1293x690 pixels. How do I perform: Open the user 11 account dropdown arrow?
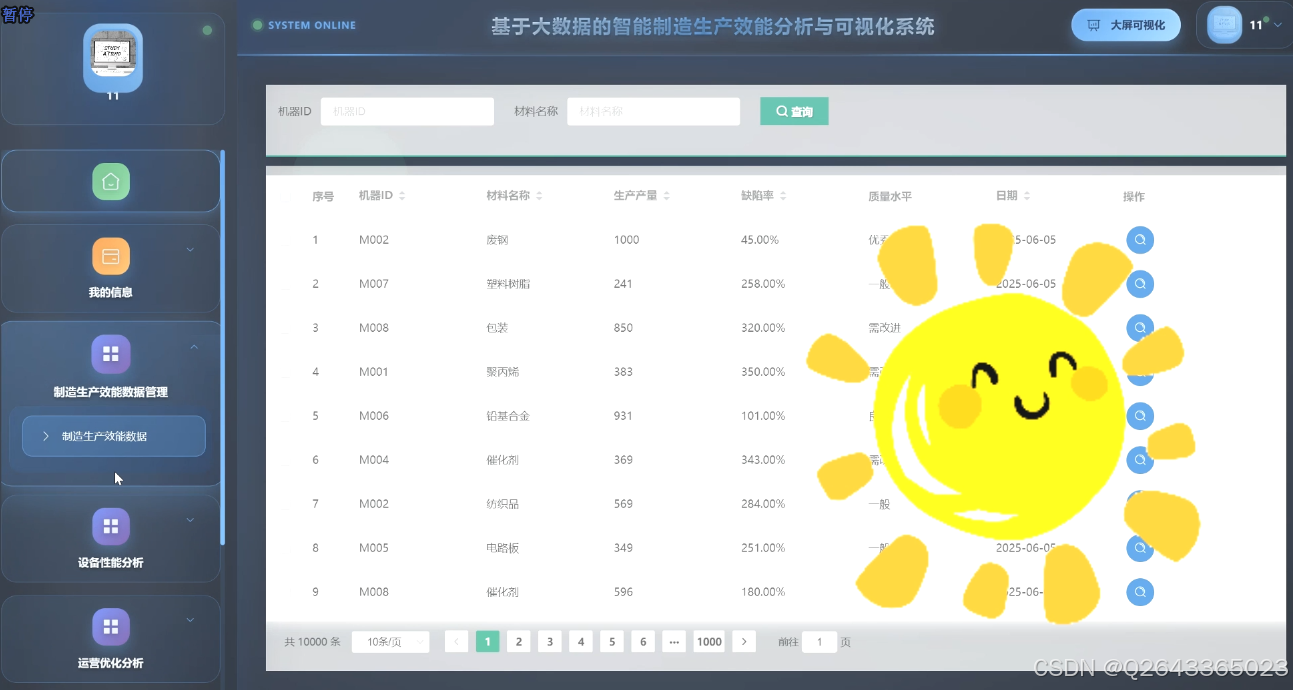point(1278,24)
